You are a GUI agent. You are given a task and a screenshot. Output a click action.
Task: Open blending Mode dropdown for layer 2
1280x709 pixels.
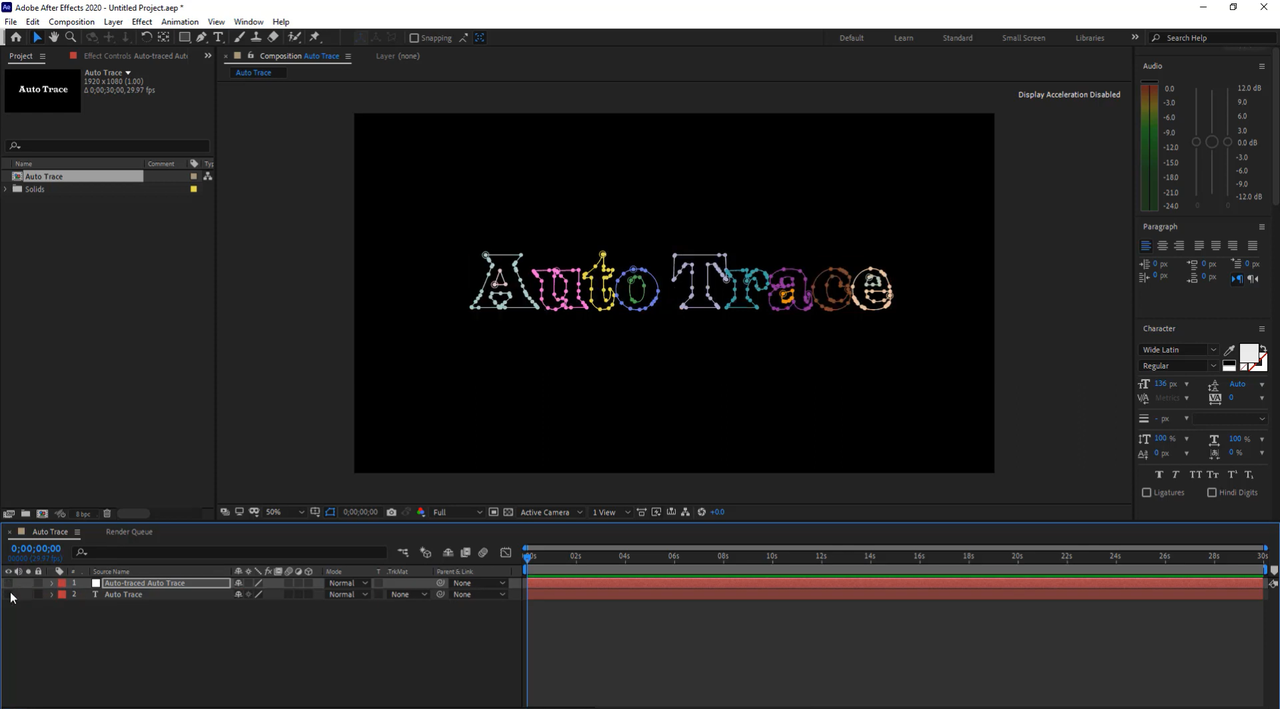348,594
